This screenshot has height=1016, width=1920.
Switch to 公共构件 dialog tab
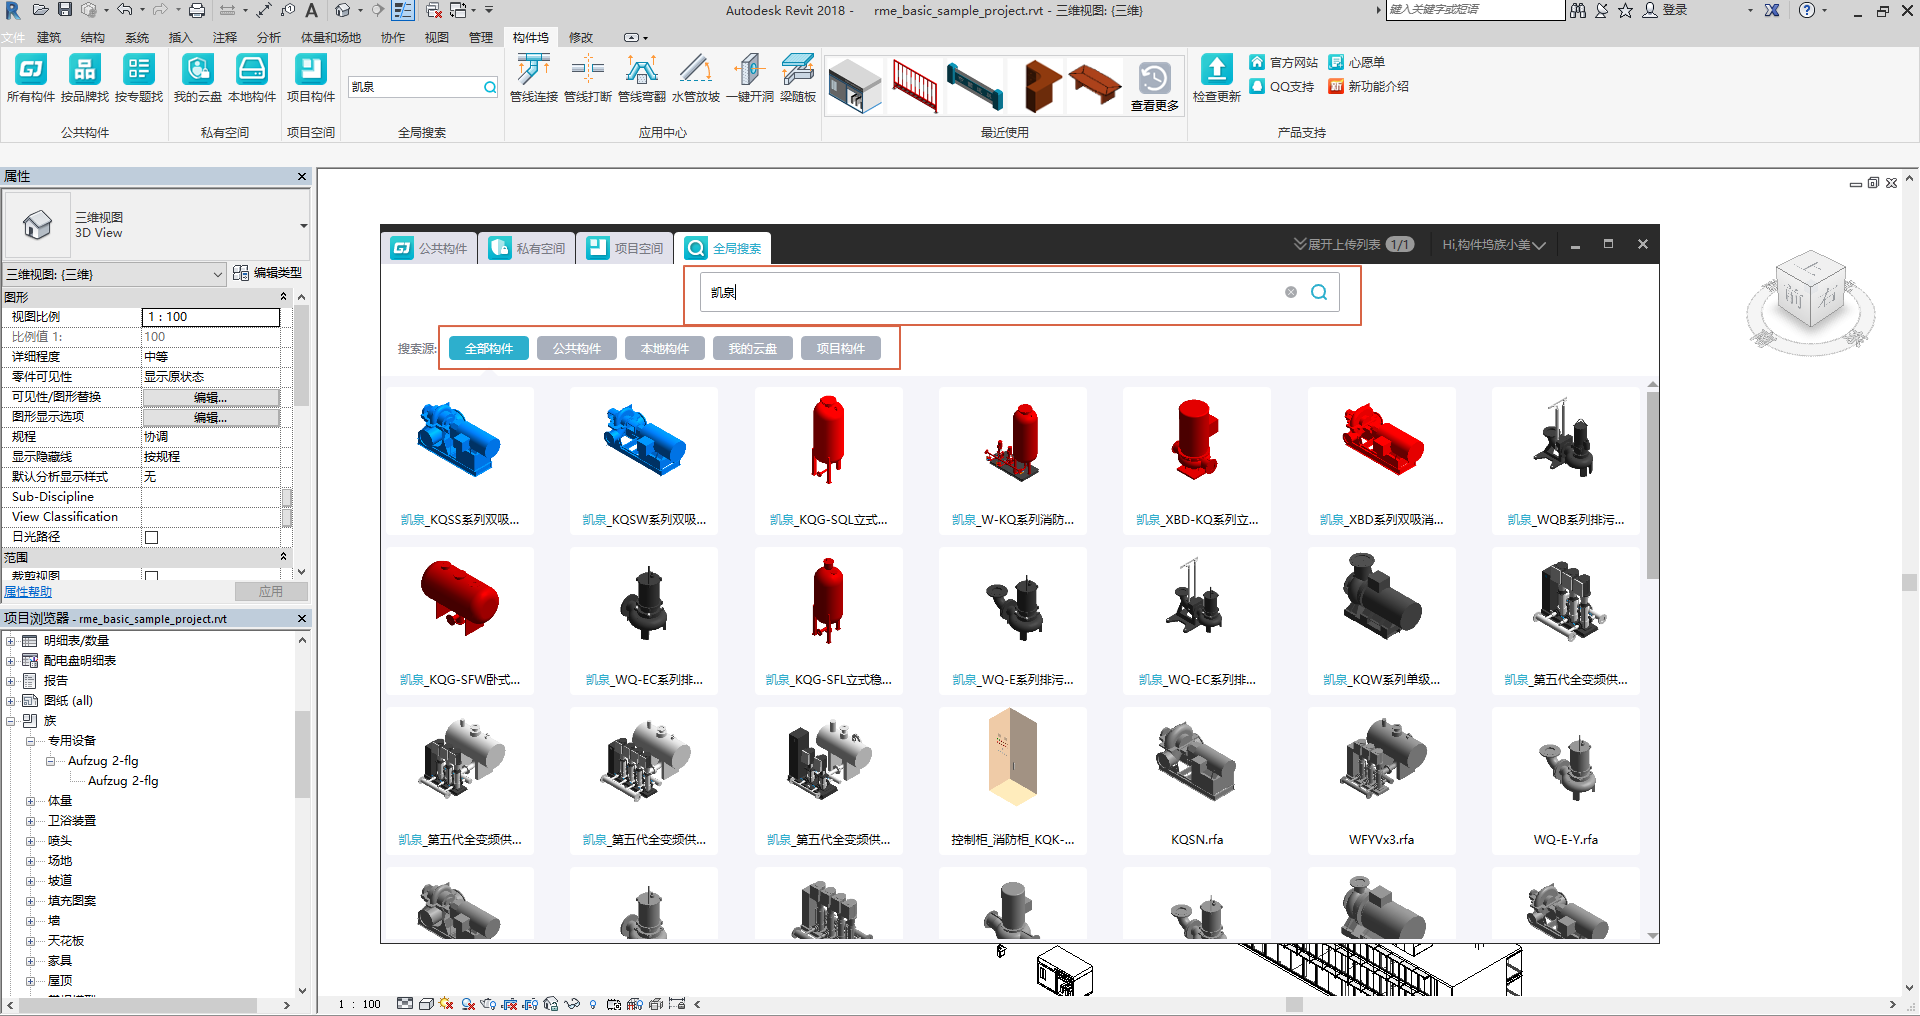coord(430,248)
